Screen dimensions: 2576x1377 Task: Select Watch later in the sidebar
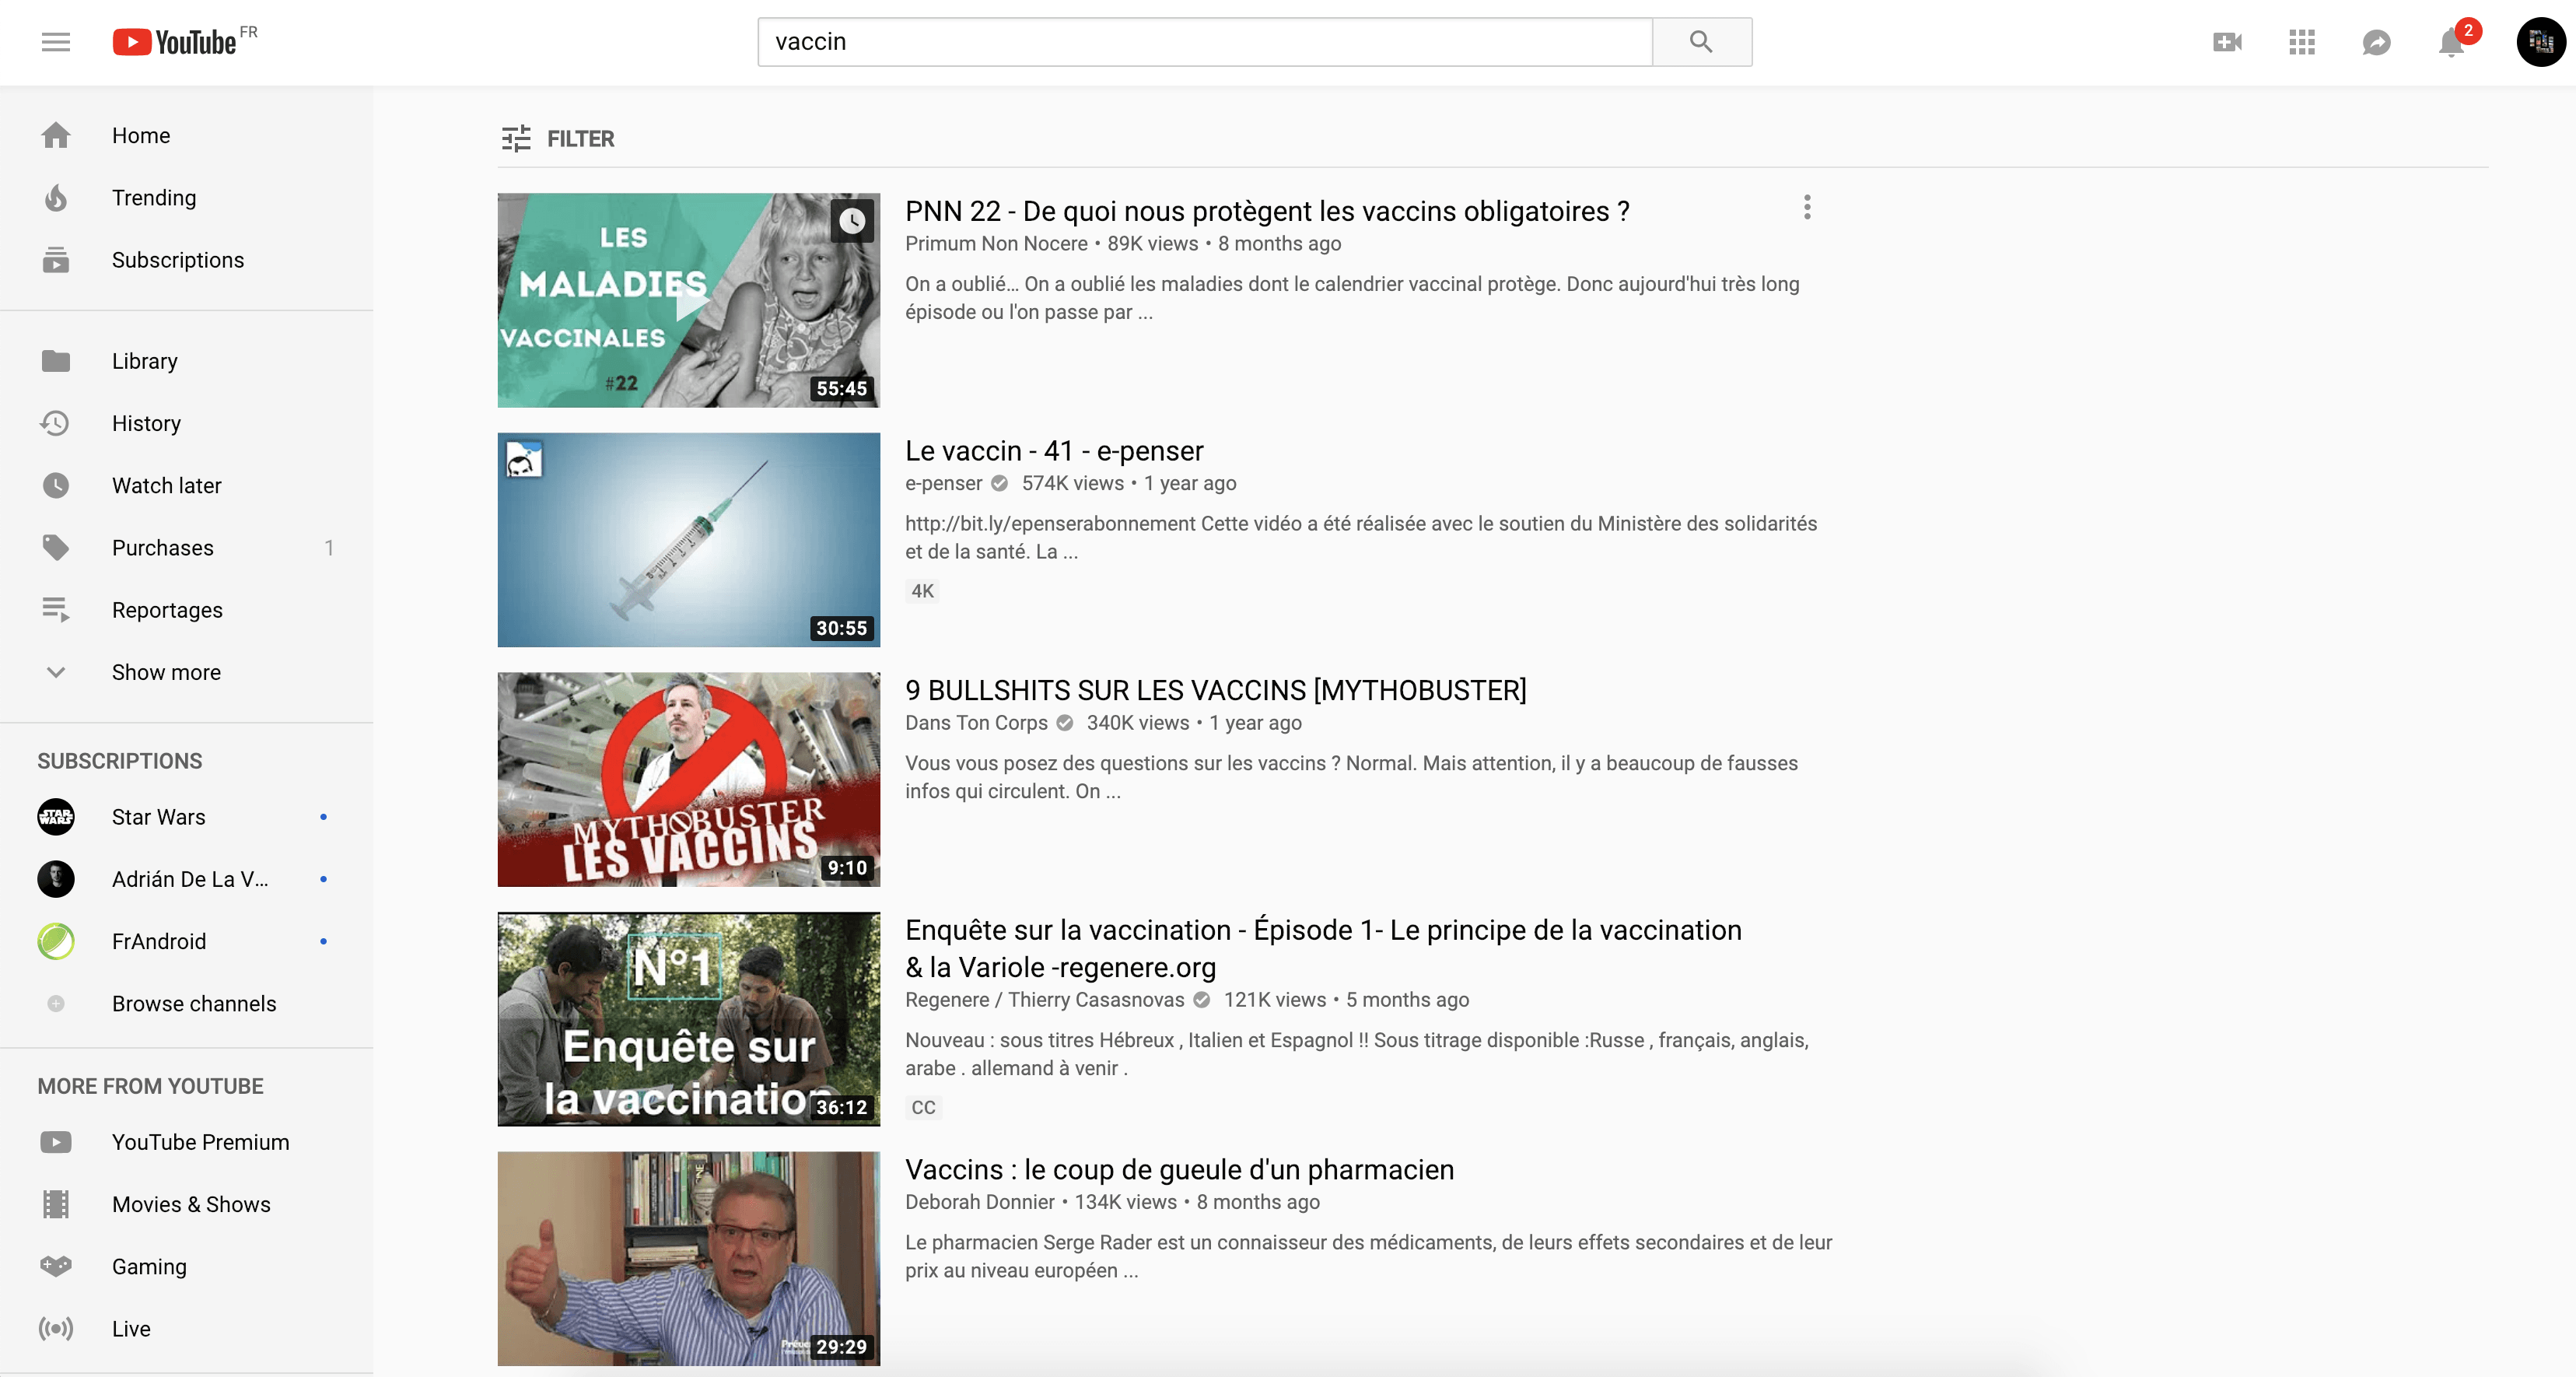(167, 486)
